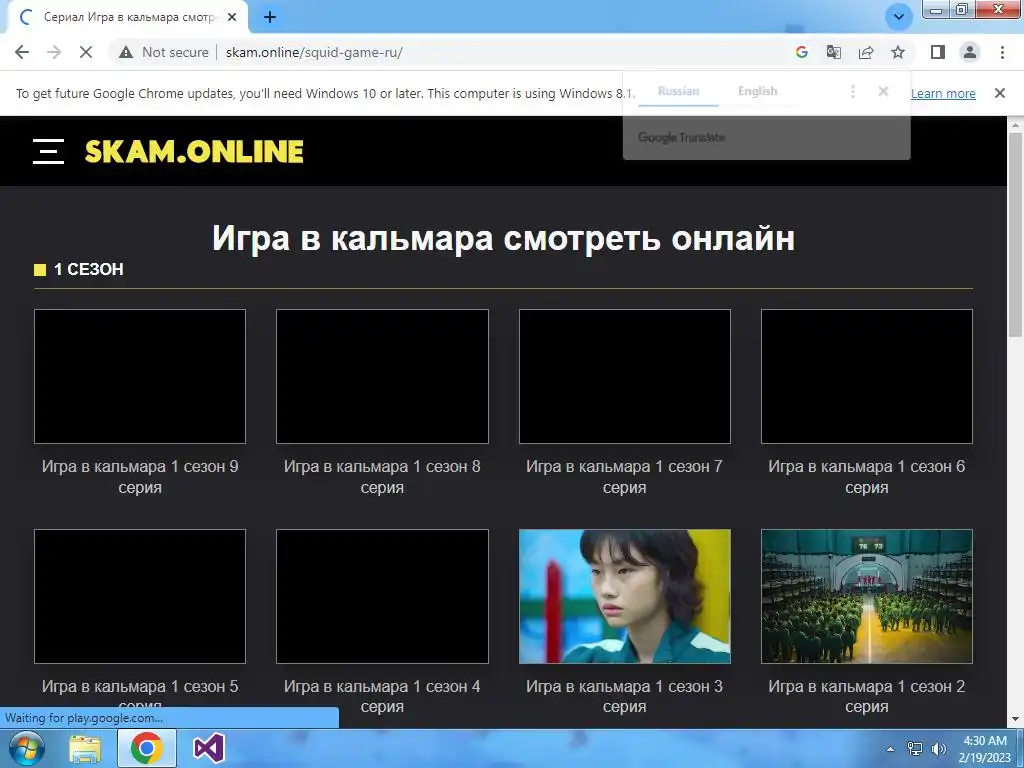This screenshot has height=768, width=1024.
Task: Show hidden system tray icons
Action: (890, 749)
